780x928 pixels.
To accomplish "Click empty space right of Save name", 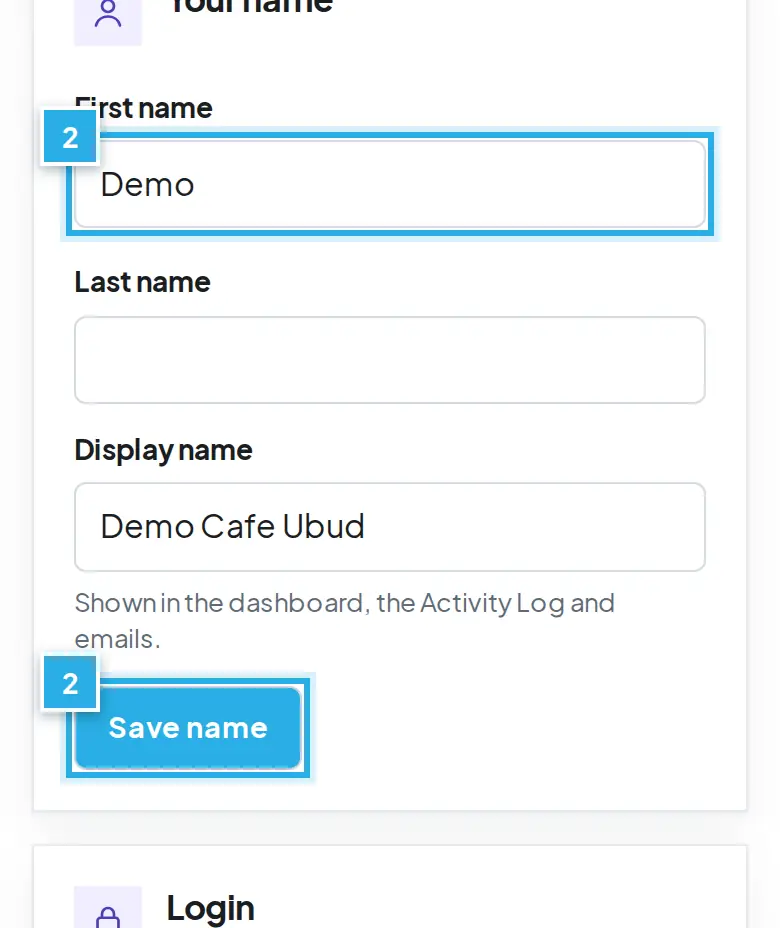I will [521, 728].
